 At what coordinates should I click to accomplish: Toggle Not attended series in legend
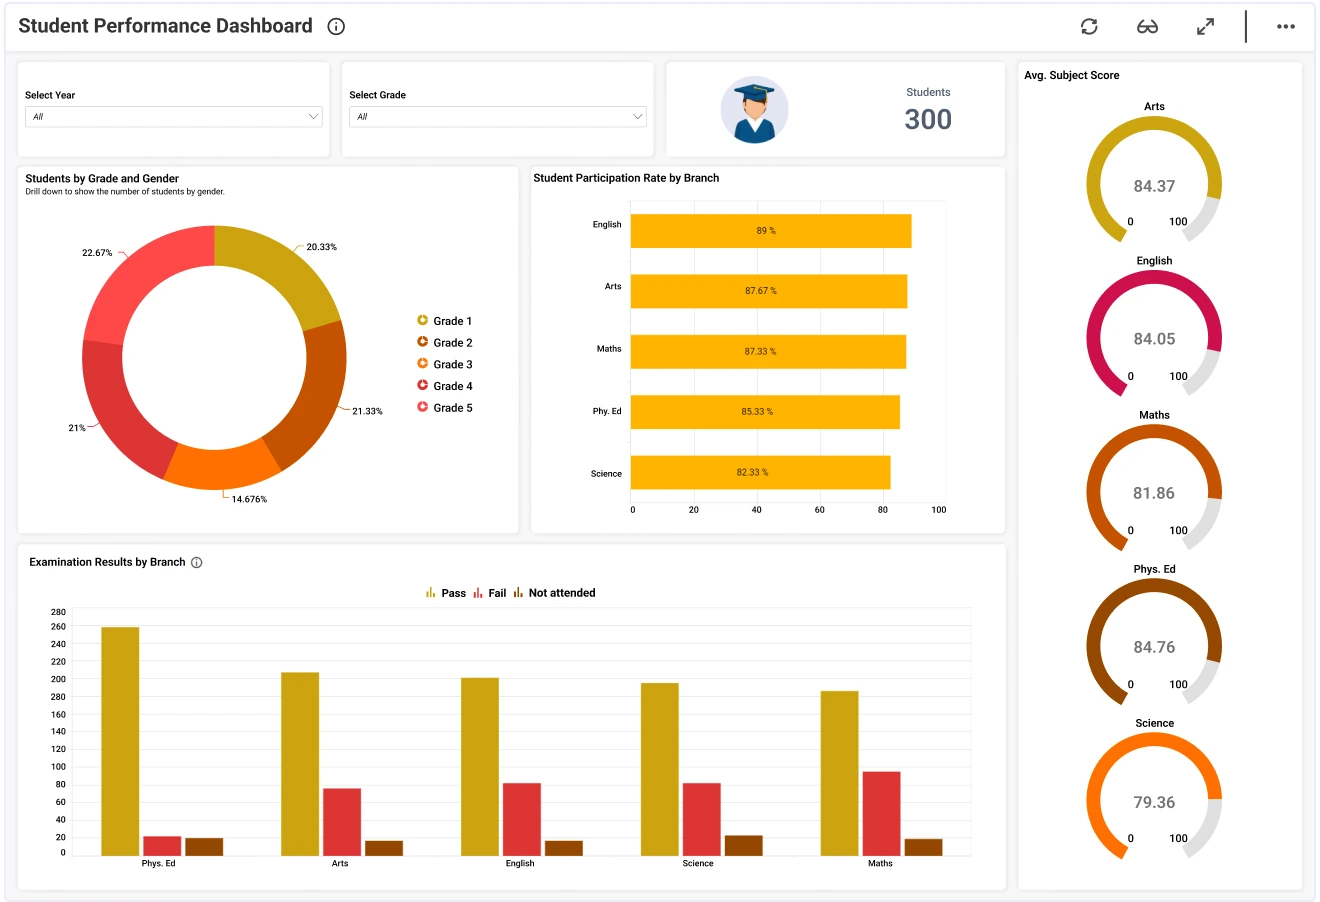(x=554, y=593)
